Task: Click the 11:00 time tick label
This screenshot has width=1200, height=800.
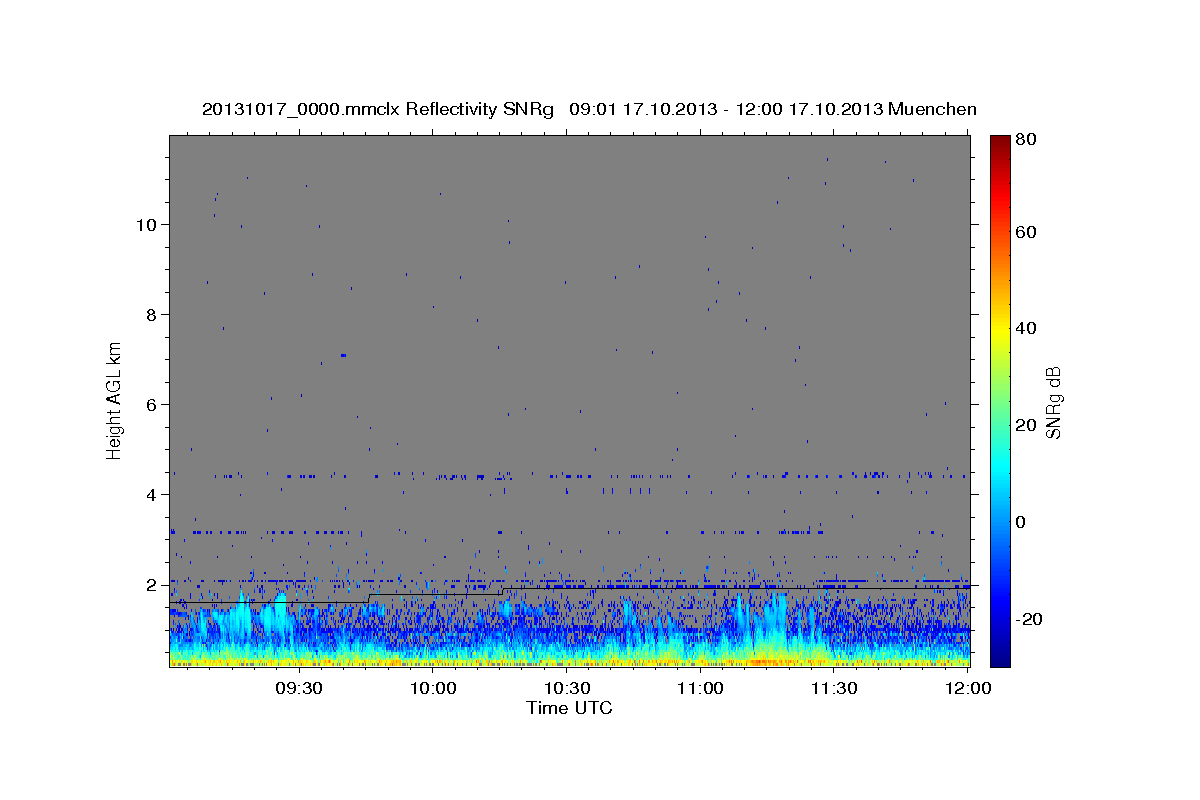Action: click(x=701, y=688)
